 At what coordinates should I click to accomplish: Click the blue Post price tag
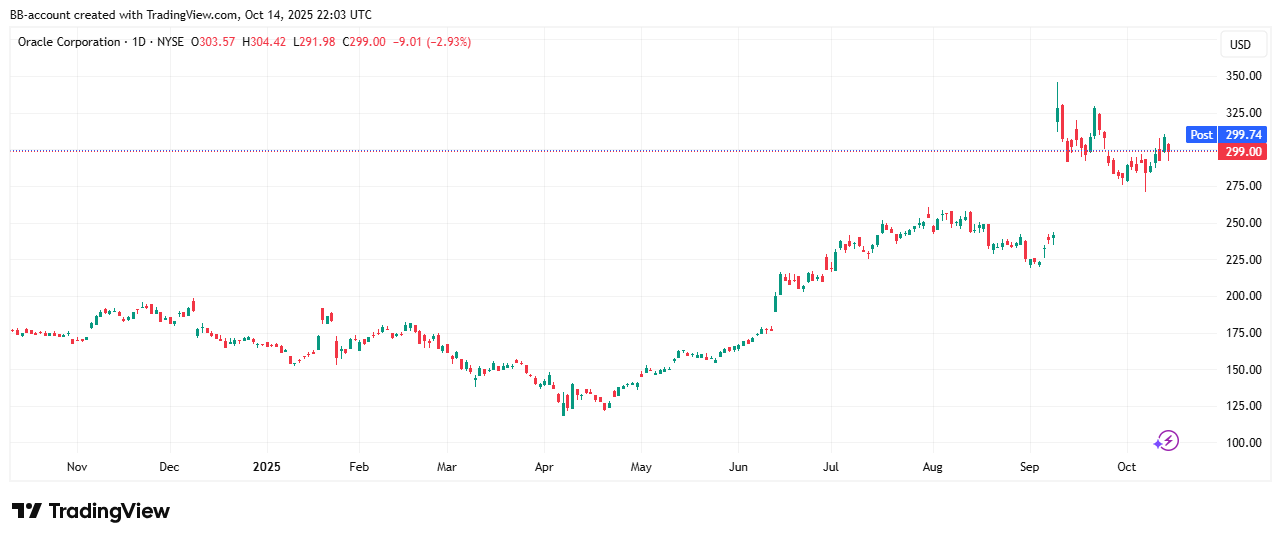1201,135
